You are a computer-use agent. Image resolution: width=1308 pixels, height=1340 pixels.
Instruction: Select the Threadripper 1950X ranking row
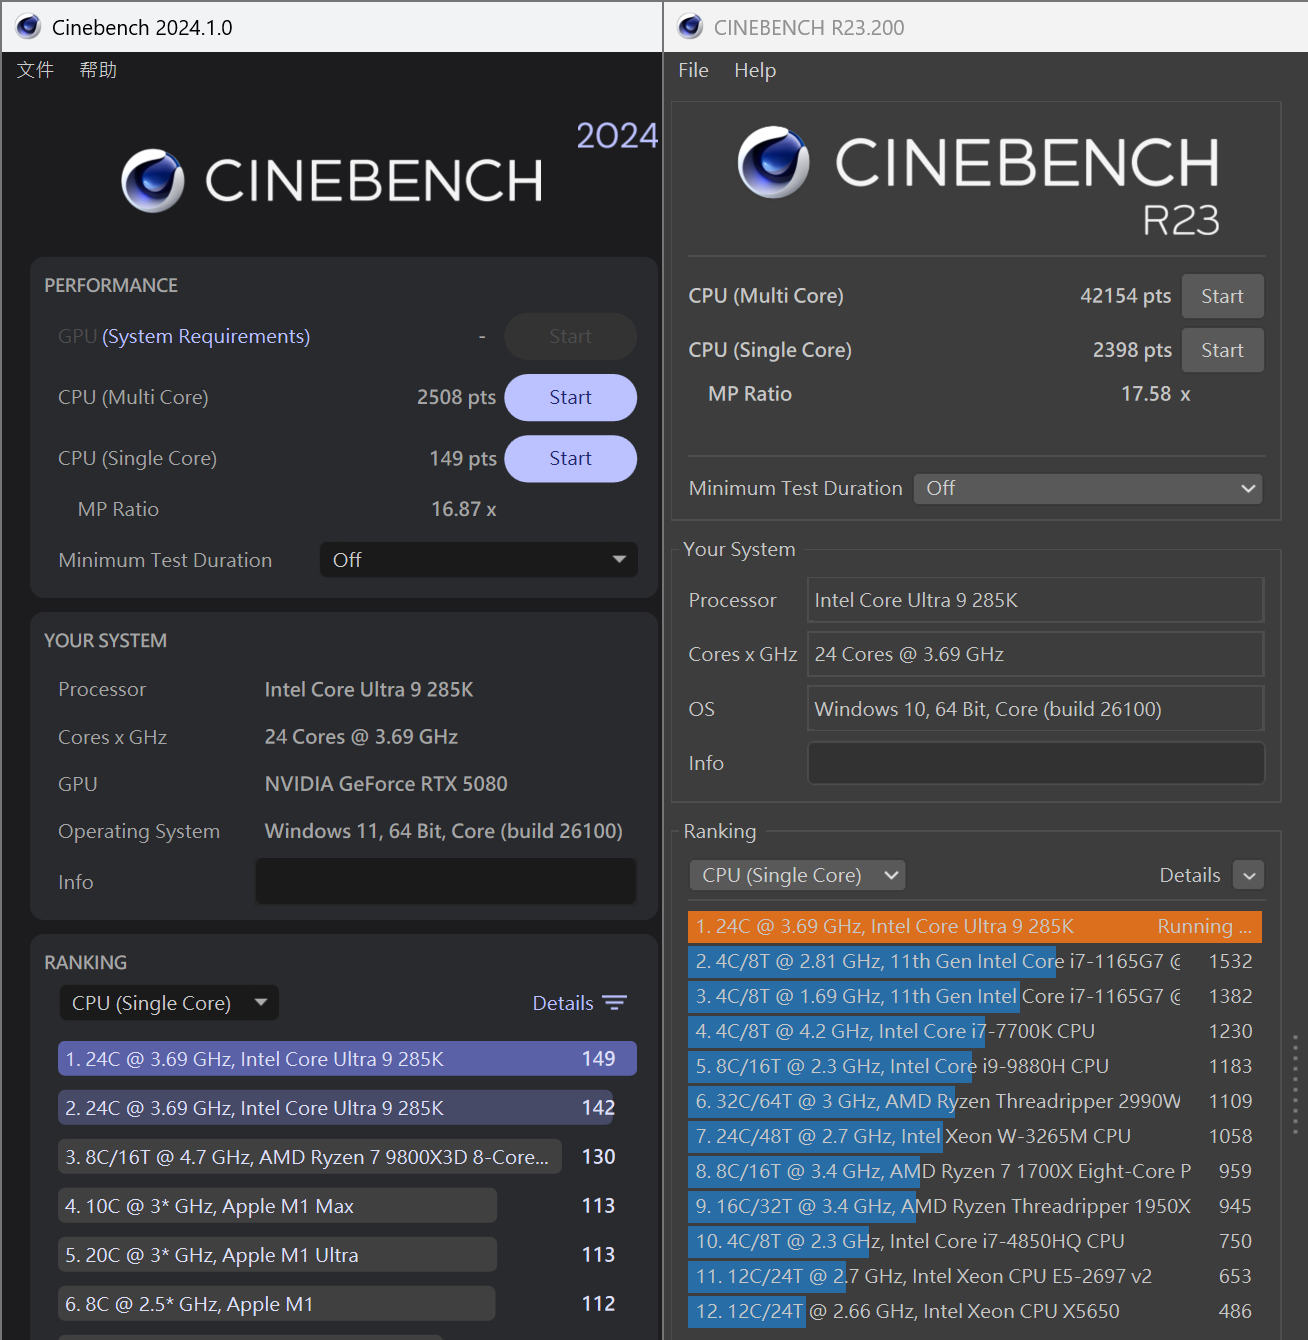[x=975, y=1206]
